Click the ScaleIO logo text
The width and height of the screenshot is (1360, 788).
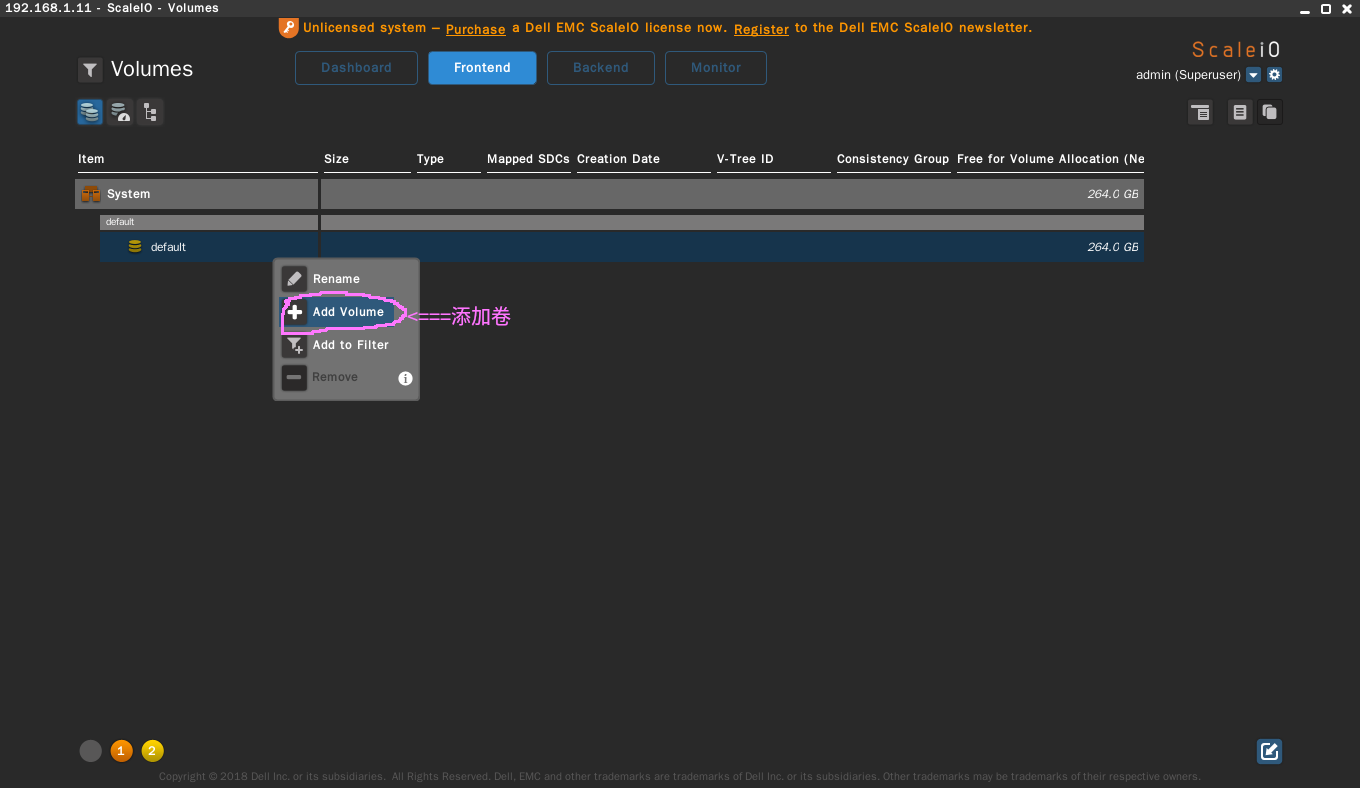[x=1236, y=49]
